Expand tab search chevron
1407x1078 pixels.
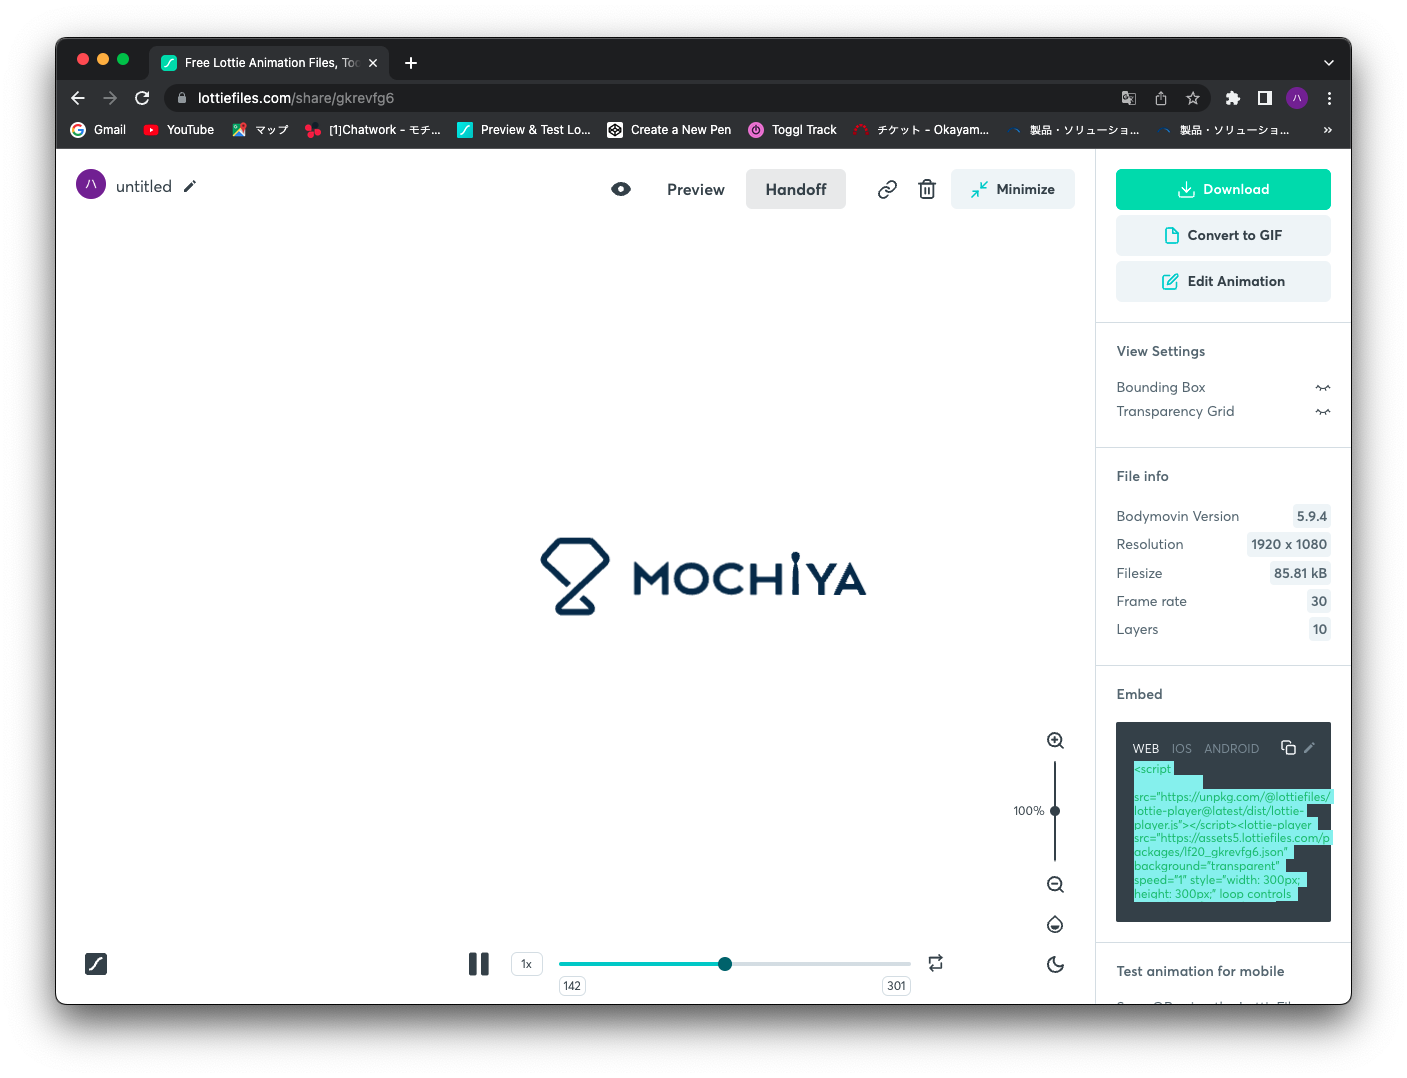(1329, 63)
